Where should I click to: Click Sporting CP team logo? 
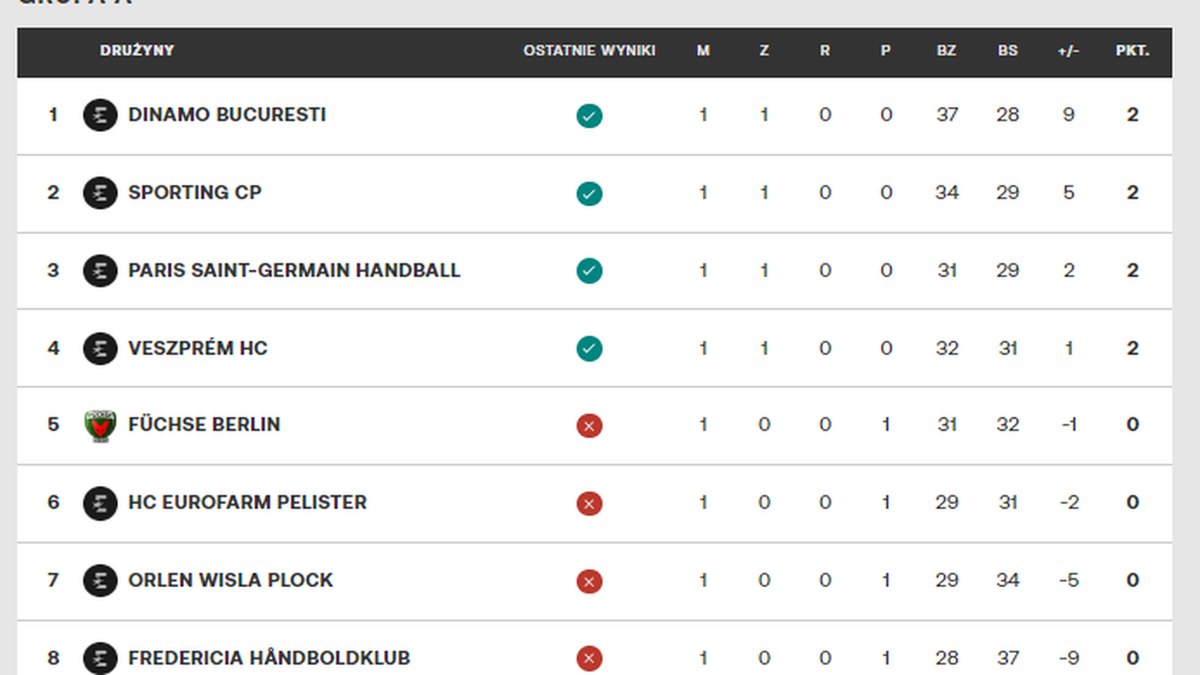100,193
